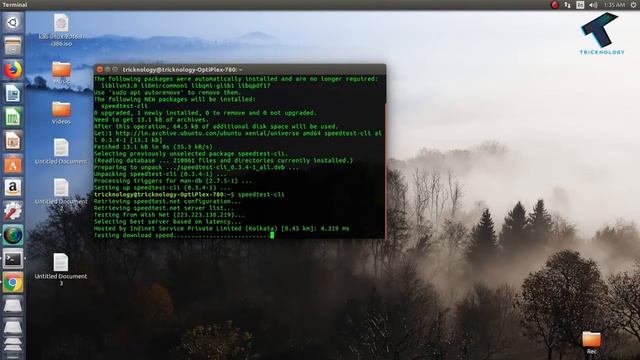Open the 1:35 AM clock menu
The height and width of the screenshot is (360, 640).
pyautogui.click(x=614, y=5)
